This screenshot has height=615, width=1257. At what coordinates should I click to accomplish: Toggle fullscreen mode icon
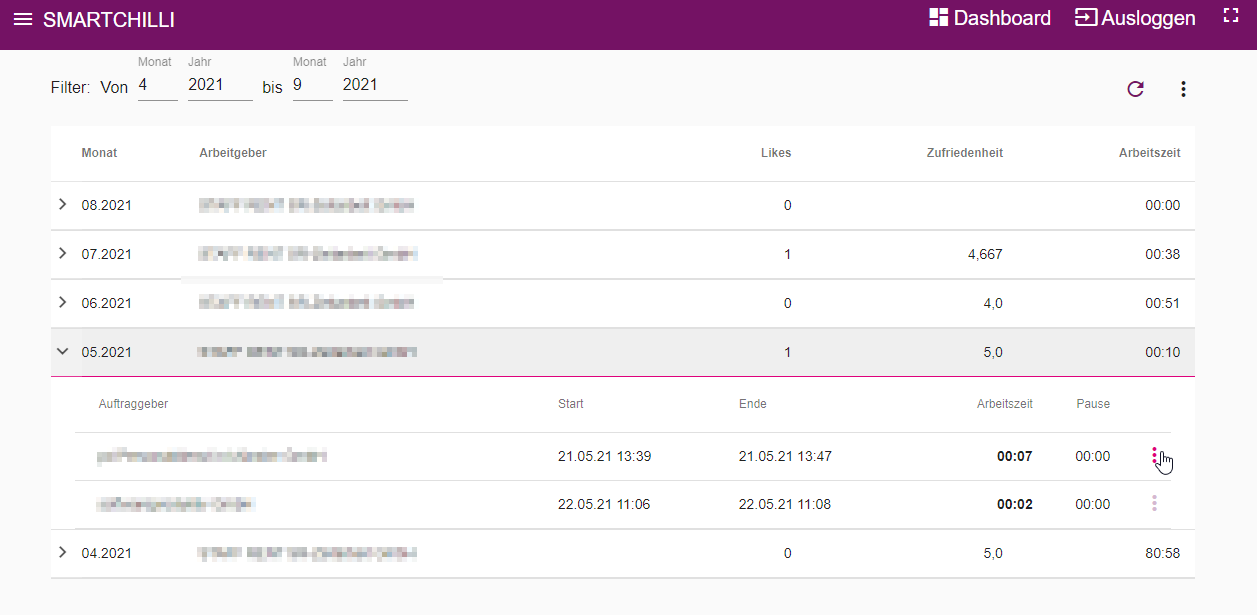click(1231, 16)
